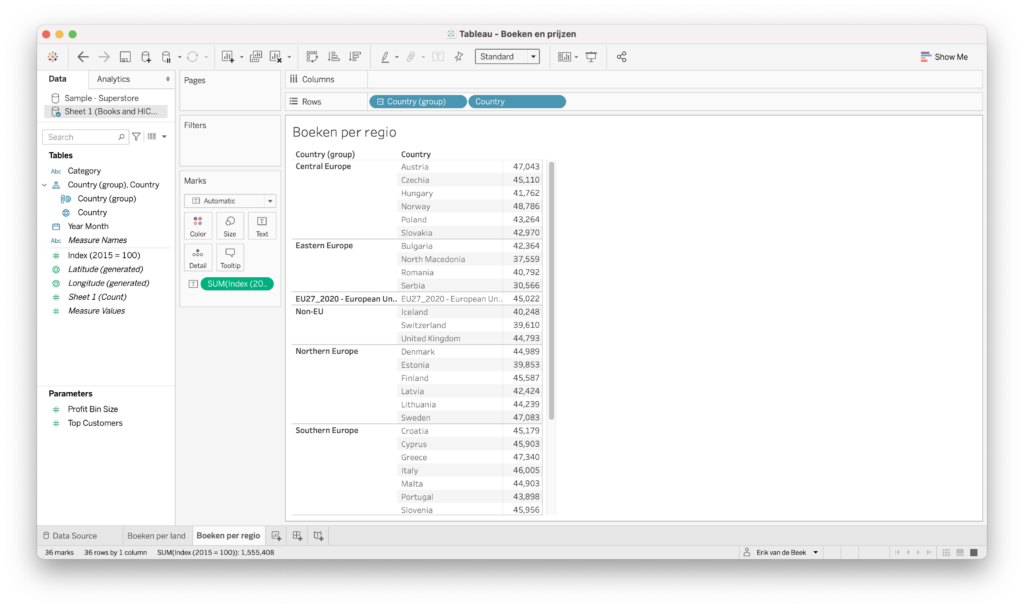This screenshot has width=1024, height=608.
Task: Click the Swap Rows and Columns icon
Action: (x=312, y=57)
